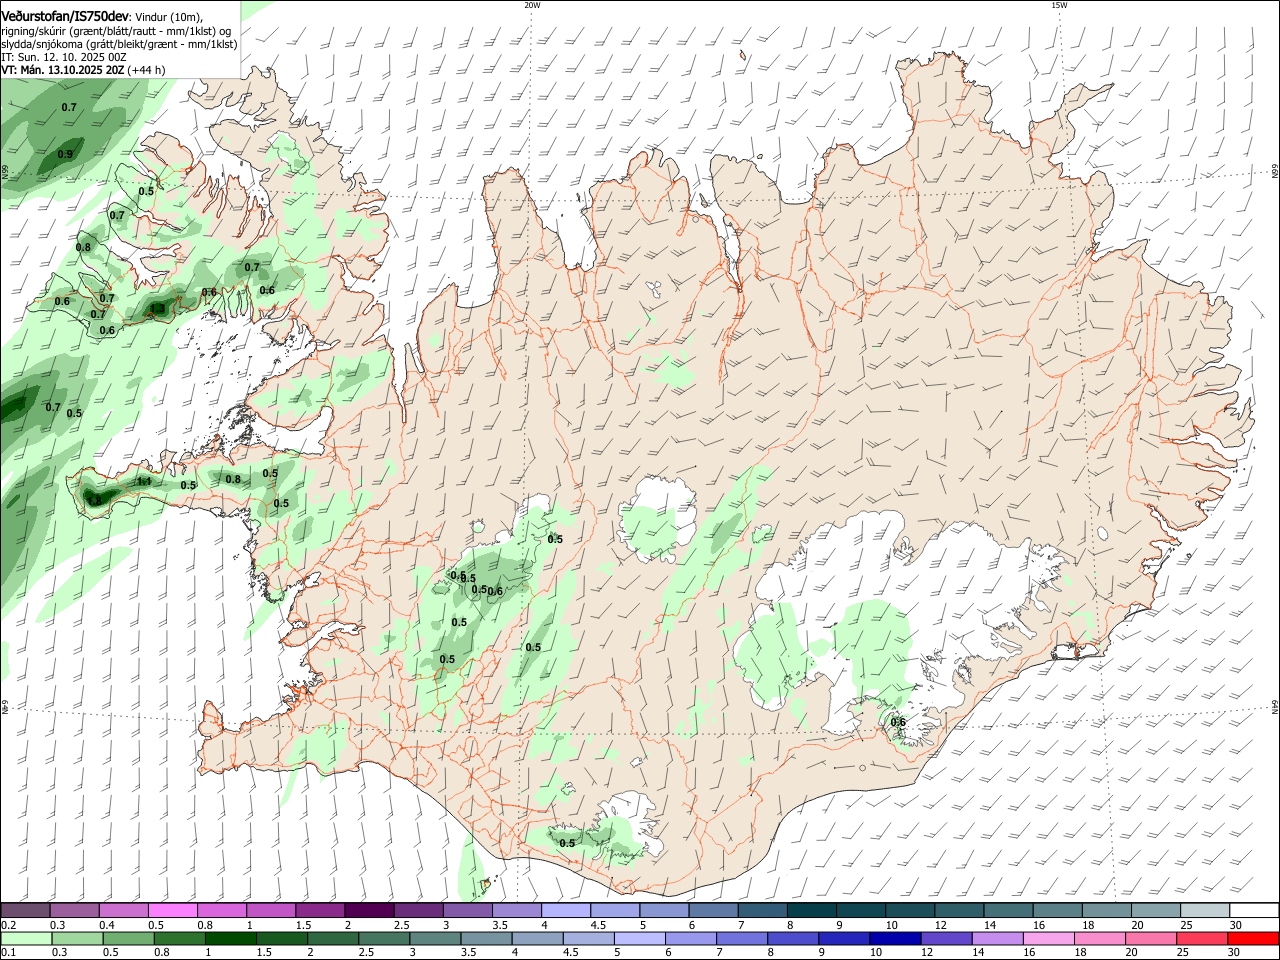The image size is (1280, 960).
Task: Click the 1.3 precipitation value on map
Action: click(x=157, y=309)
